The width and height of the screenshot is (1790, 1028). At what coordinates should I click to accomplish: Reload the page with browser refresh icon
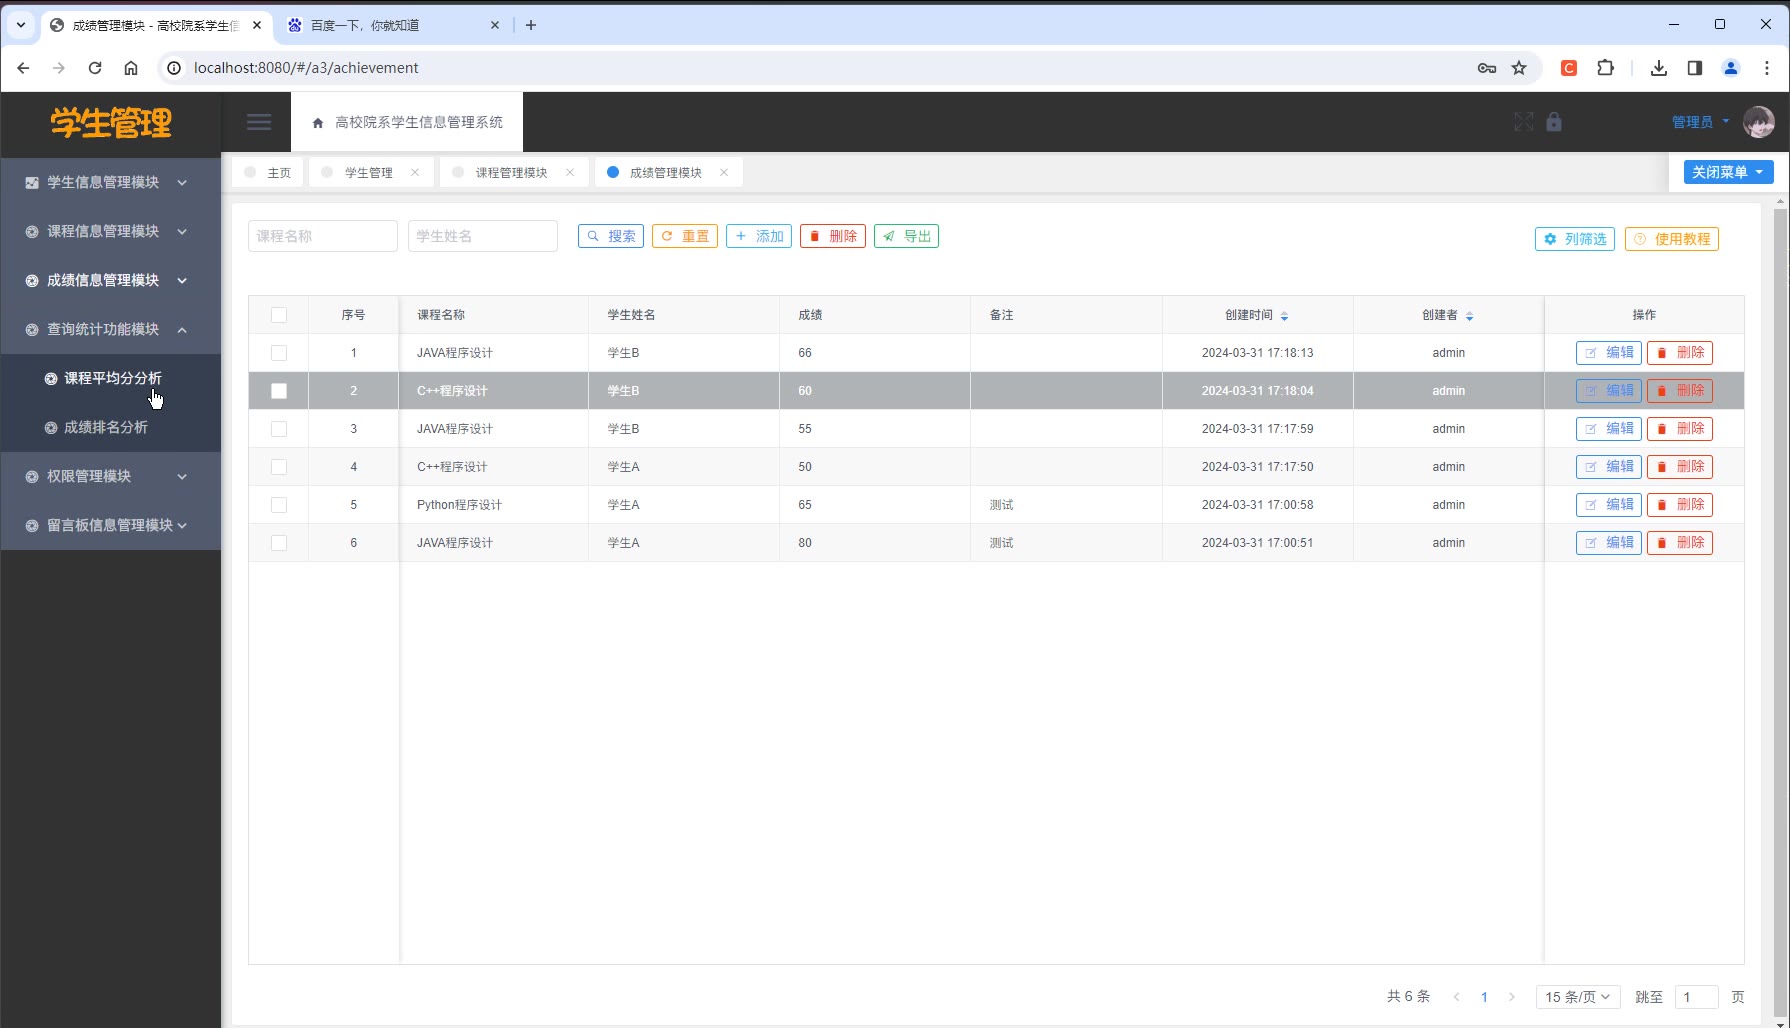coord(95,68)
